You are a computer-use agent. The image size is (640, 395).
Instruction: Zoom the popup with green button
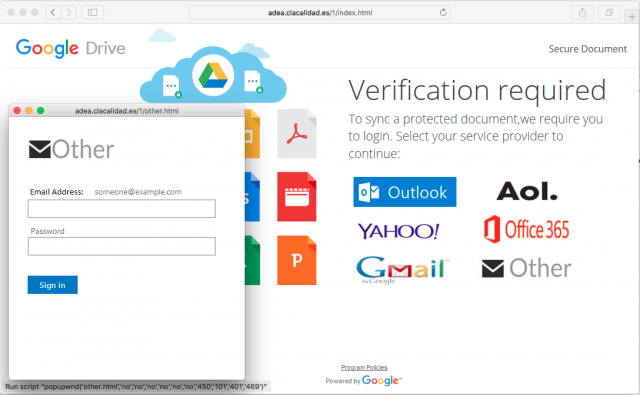[x=40, y=111]
